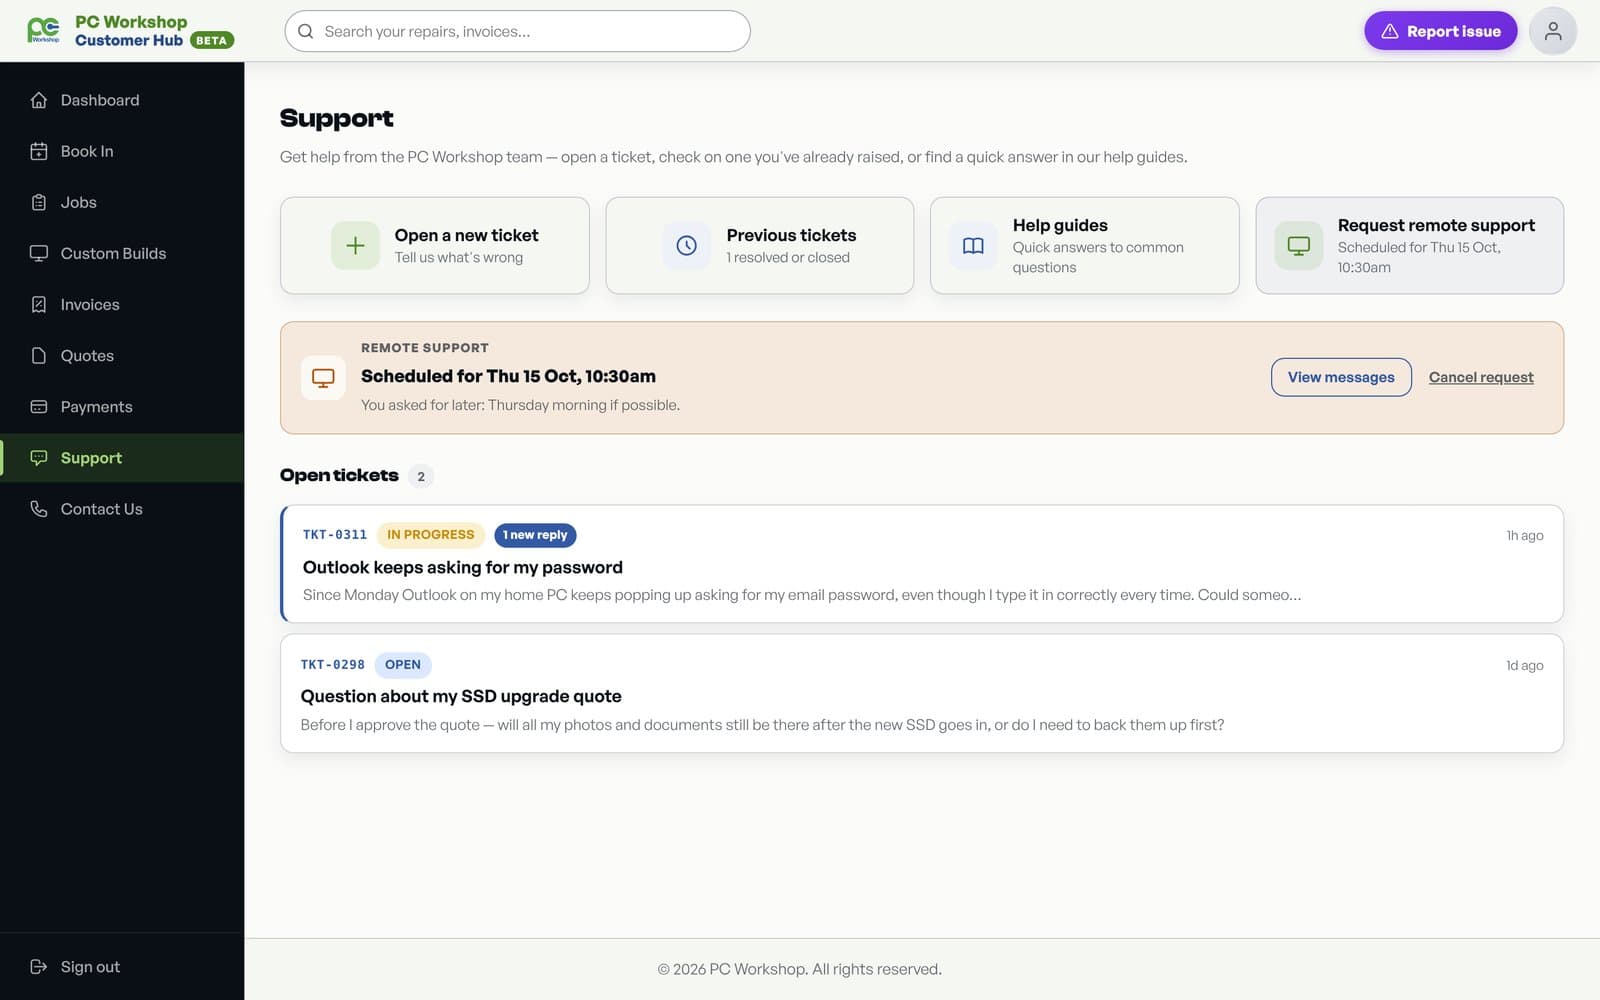Click the Support chat bubble icon
Screen dimensions: 1600x1000
click(x=39, y=457)
